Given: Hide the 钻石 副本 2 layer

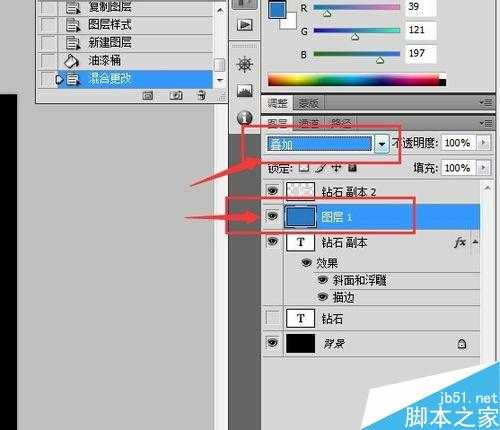Looking at the screenshot, I should coord(273,191).
